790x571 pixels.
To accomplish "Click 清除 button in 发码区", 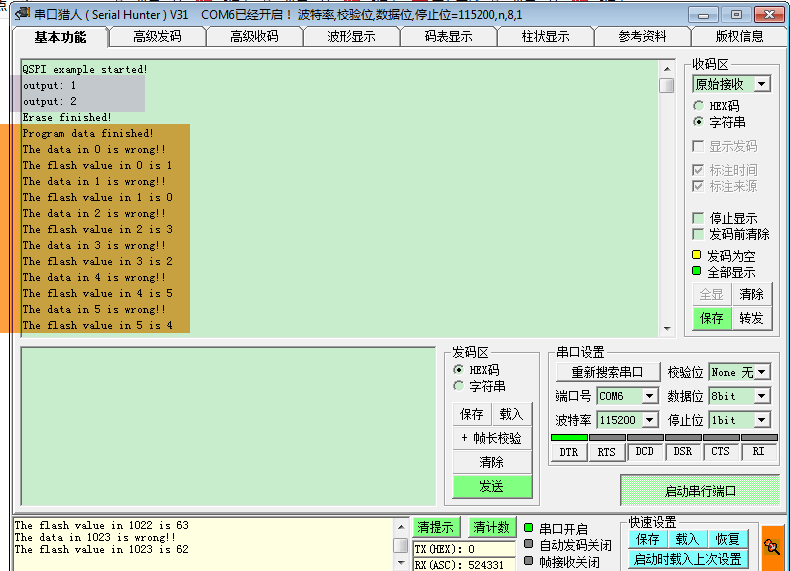I will coord(492,462).
